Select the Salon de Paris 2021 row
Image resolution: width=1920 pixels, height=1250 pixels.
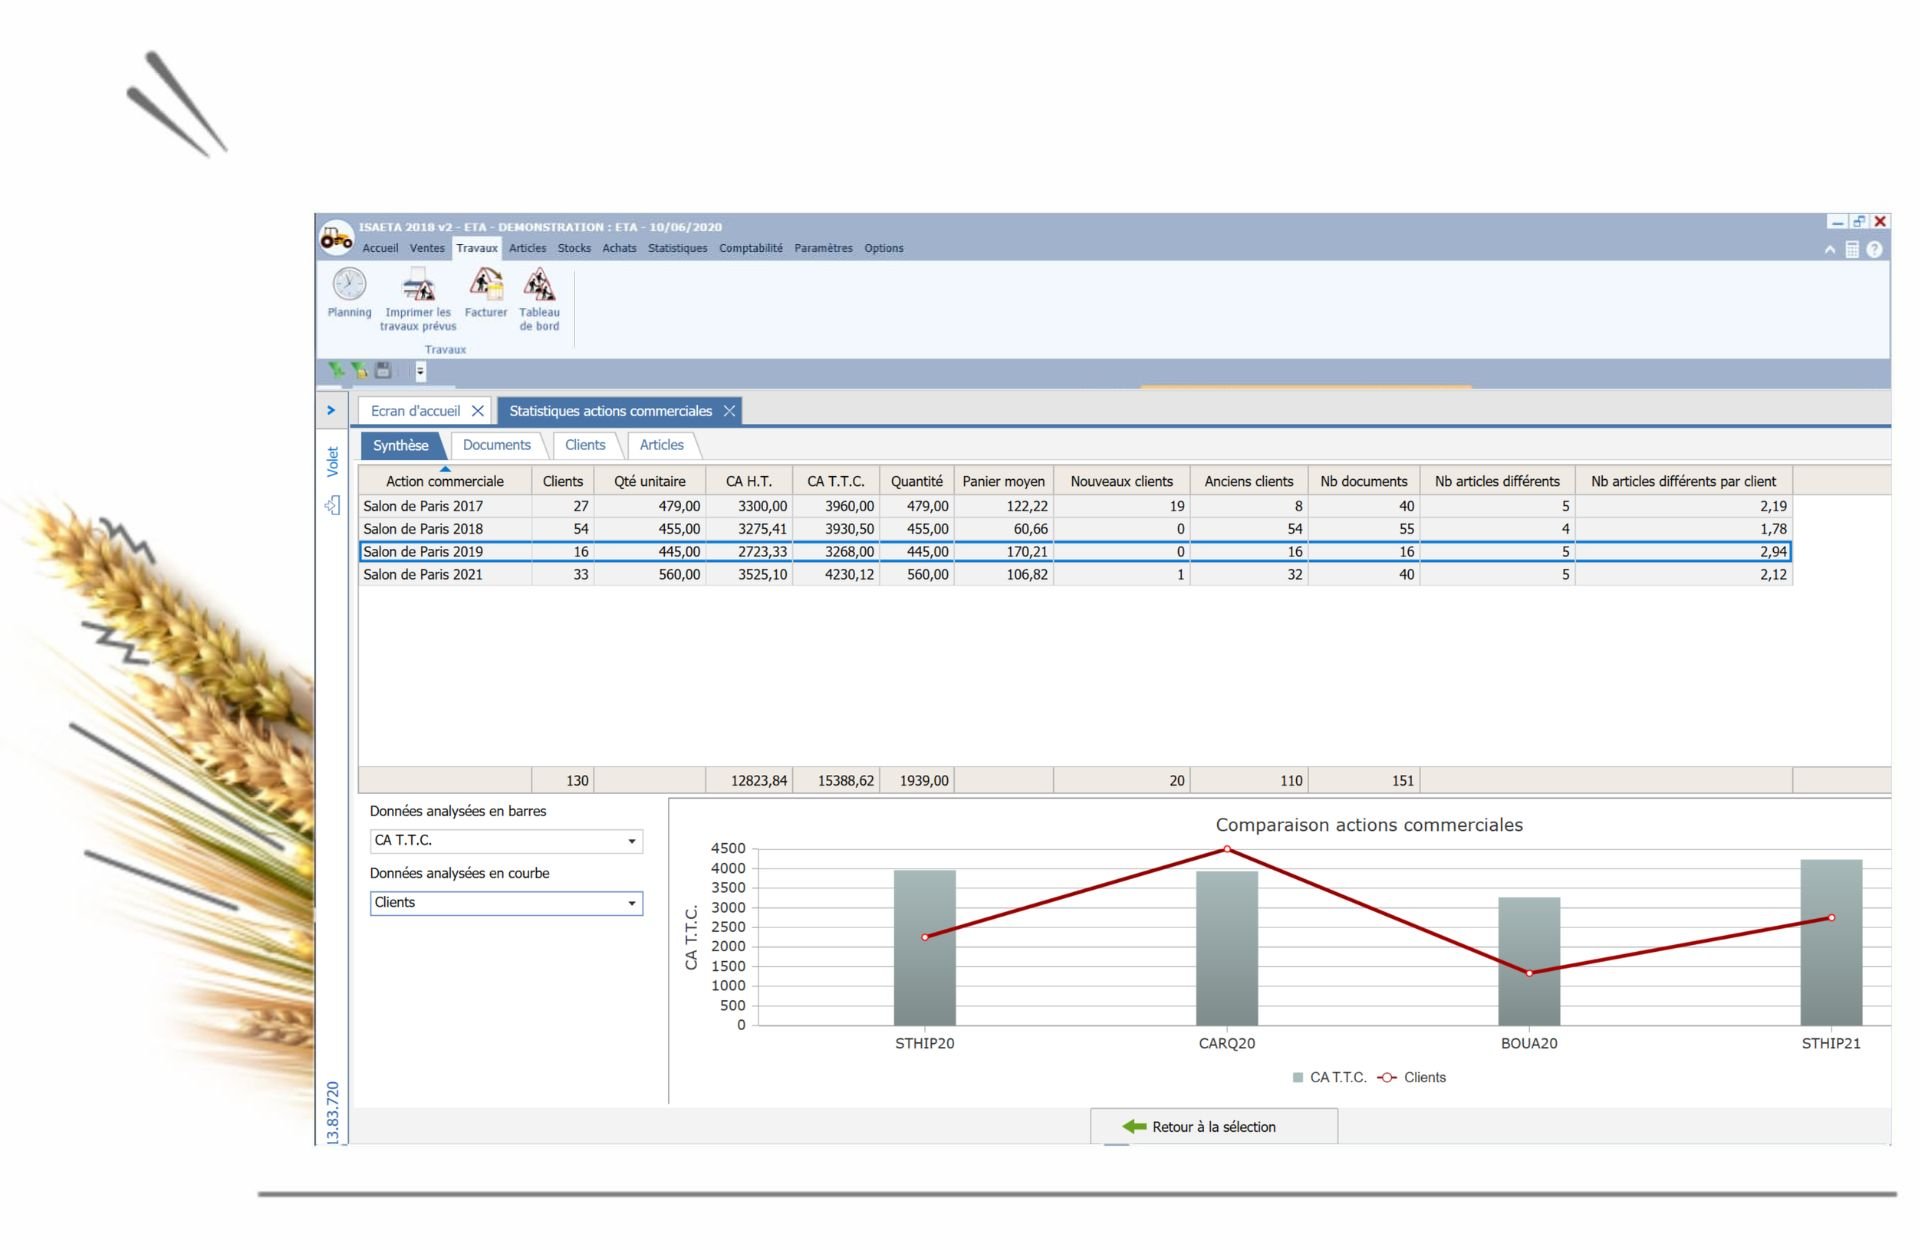(x=423, y=575)
